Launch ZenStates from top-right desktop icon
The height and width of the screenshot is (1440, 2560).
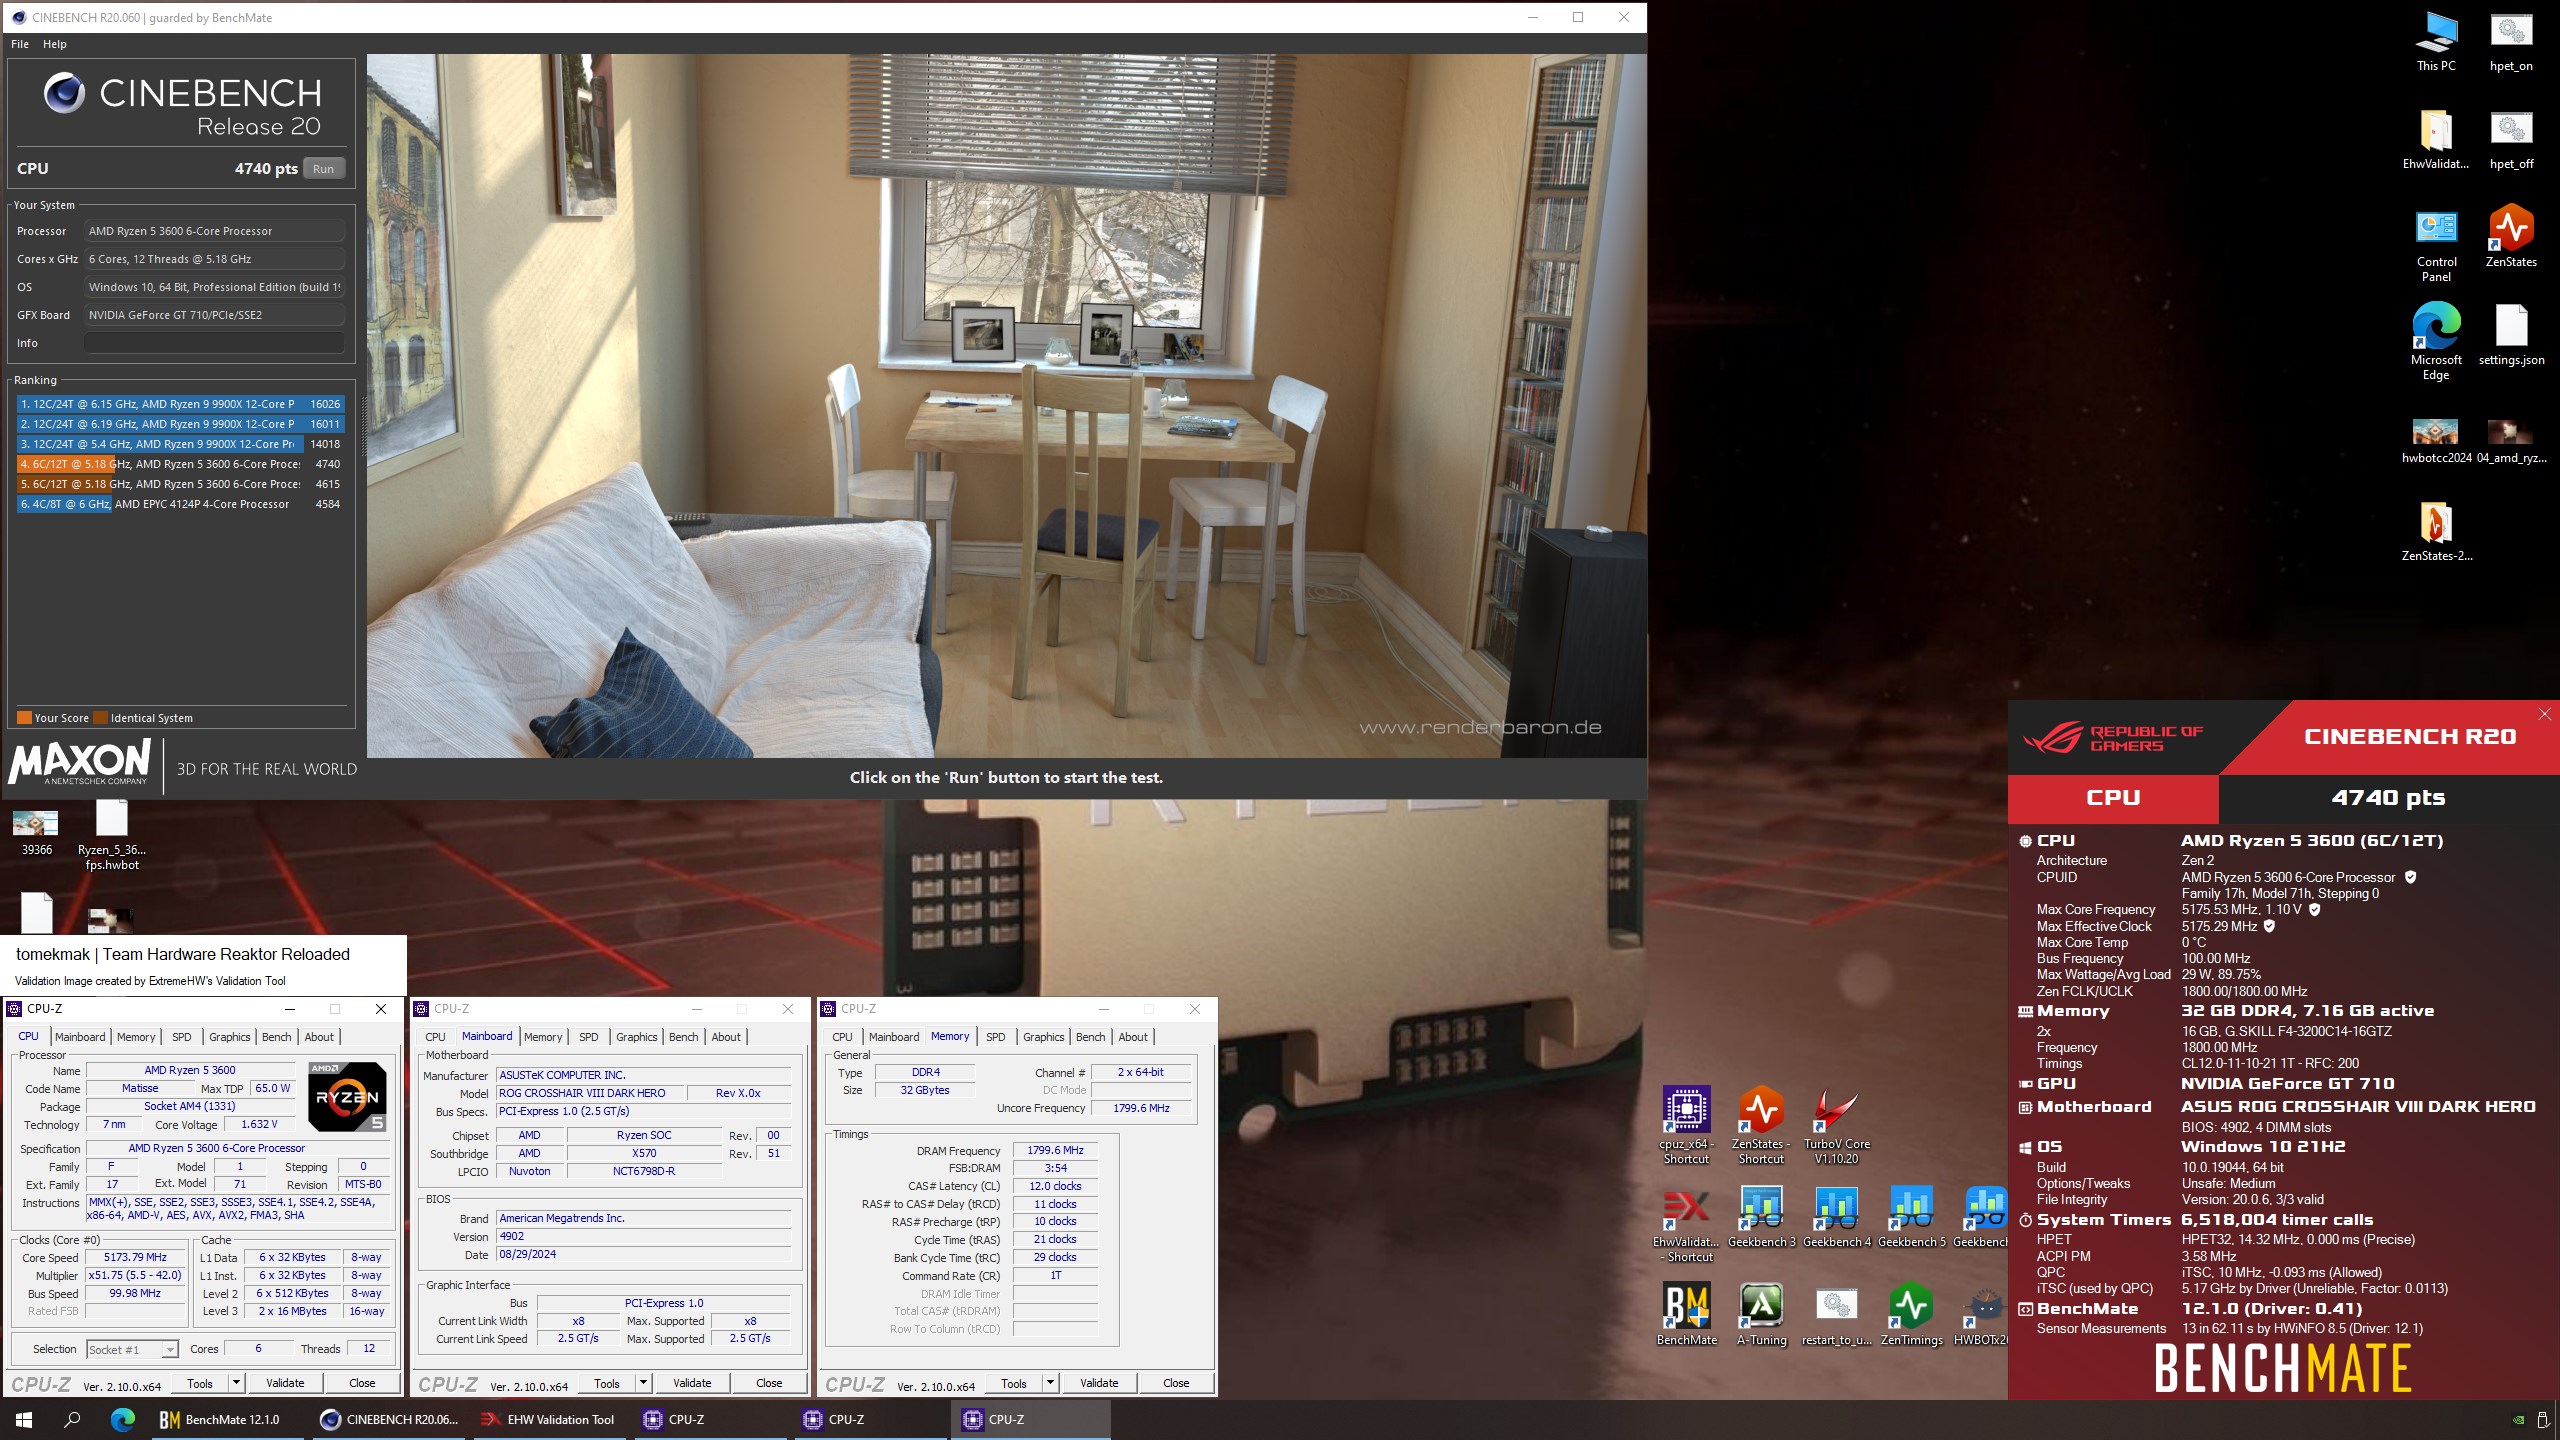tap(2511, 238)
